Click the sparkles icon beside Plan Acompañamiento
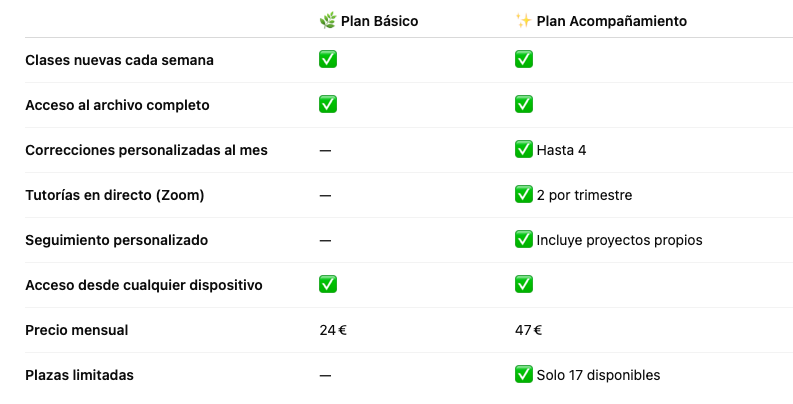 [x=523, y=20]
